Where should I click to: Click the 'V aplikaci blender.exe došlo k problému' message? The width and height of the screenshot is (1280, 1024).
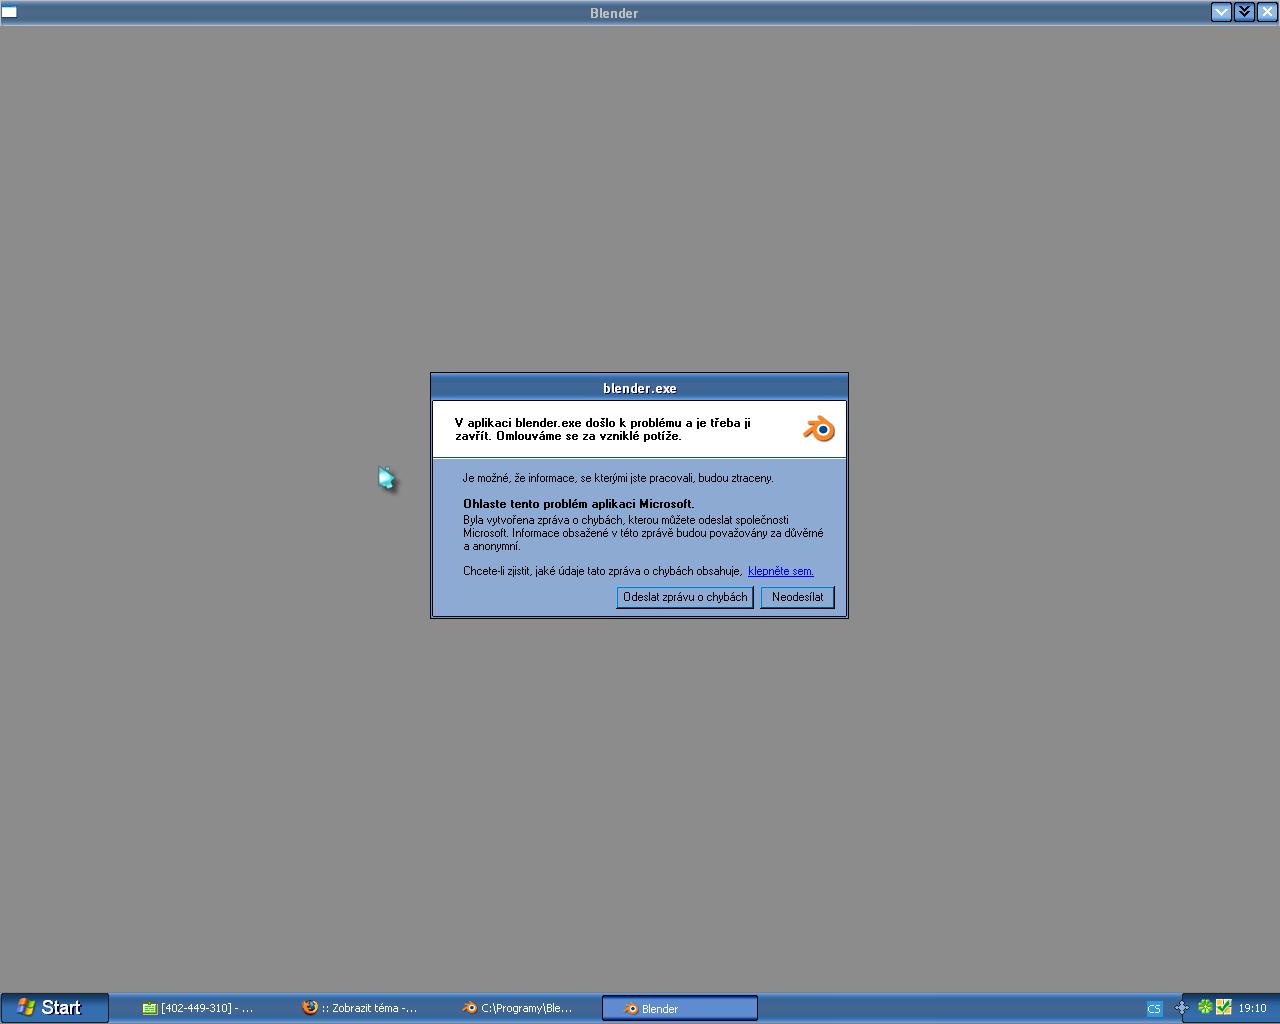pos(603,429)
